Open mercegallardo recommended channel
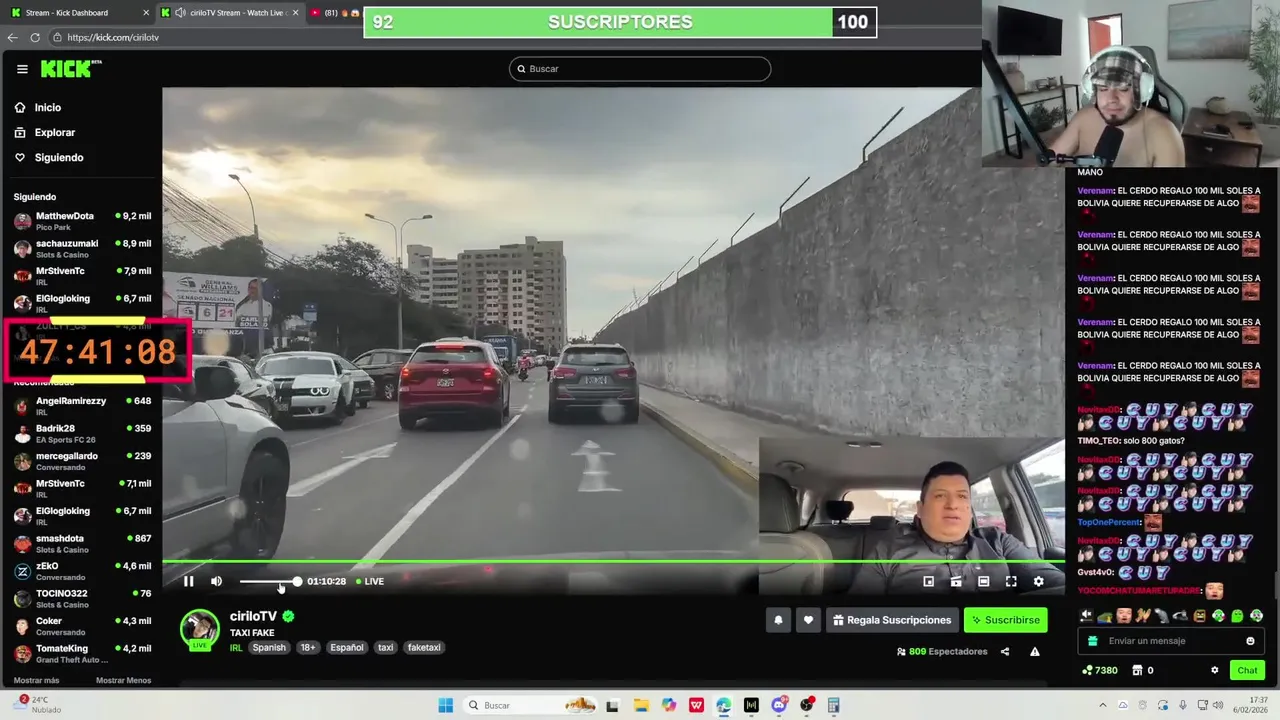 [x=82, y=461]
